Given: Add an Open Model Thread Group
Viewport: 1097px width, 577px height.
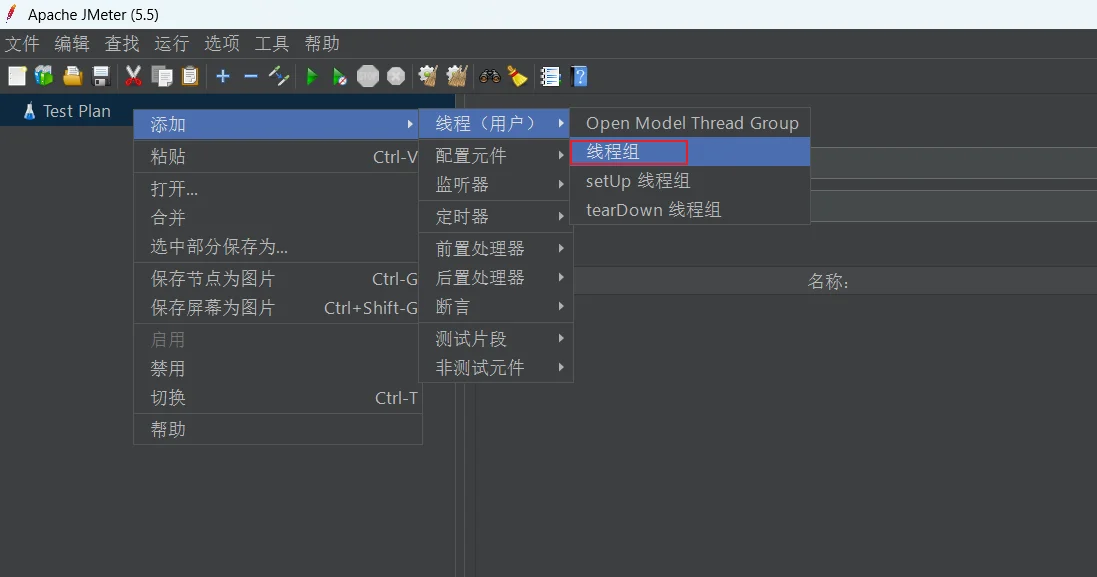Looking at the screenshot, I should tap(690, 123).
